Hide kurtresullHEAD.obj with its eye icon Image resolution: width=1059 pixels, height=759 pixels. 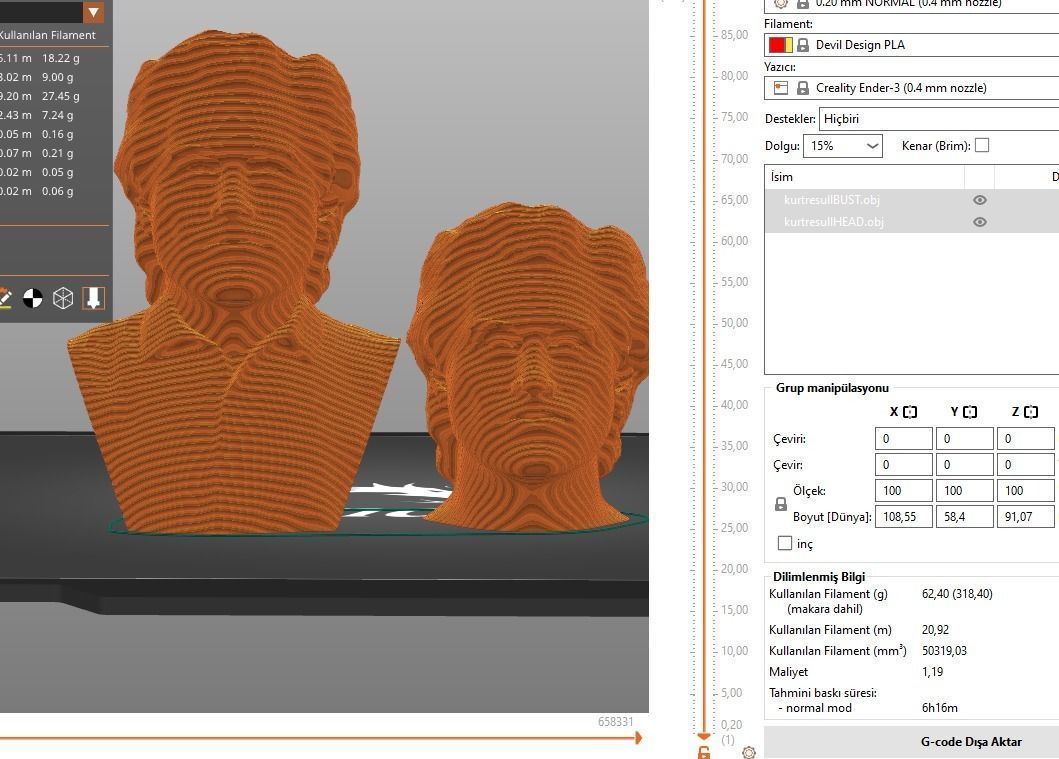979,222
